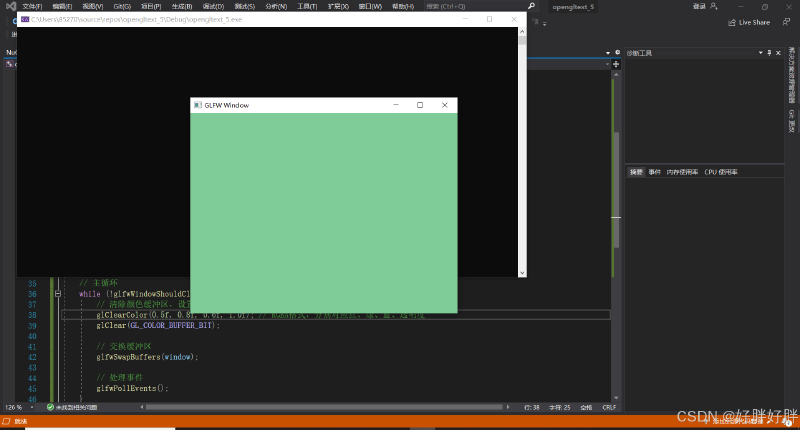Select the 事件 tab
The image size is (800, 430).
(x=655, y=172)
